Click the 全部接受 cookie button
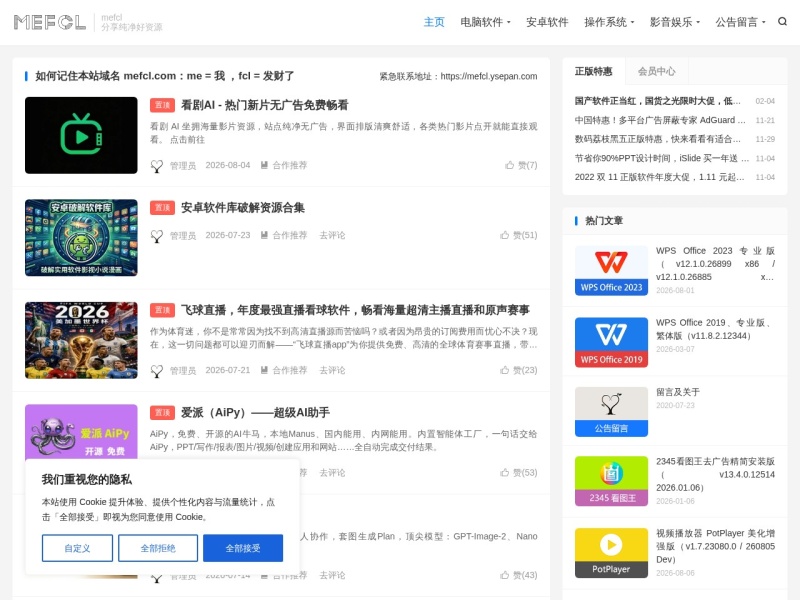This screenshot has height=600, width=800. (x=243, y=548)
